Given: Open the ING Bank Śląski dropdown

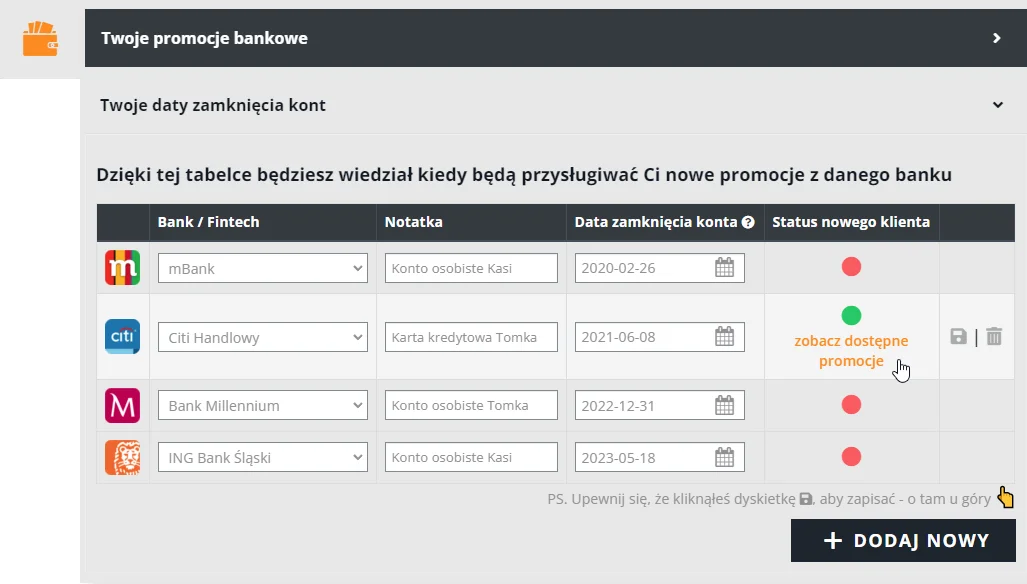Looking at the screenshot, I should pos(262,457).
